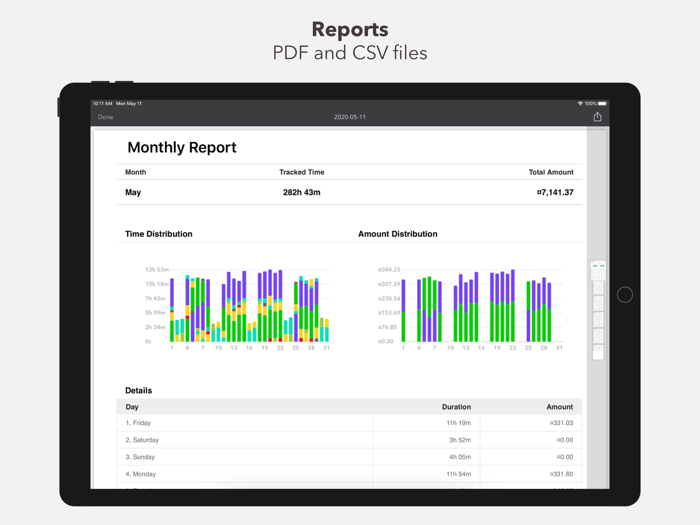Image resolution: width=700 pixels, height=525 pixels.
Task: Select the 4, Monday details row
Action: click(x=349, y=474)
